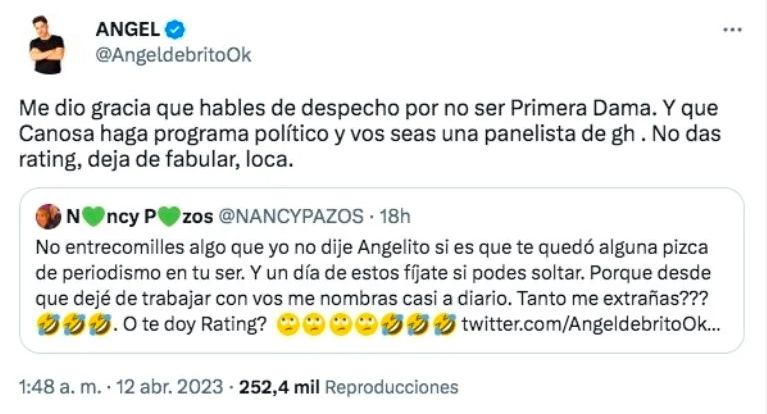767x414 pixels.
Task: Open the @AngeldebritoOk handle link
Action: pyautogui.click(x=173, y=55)
